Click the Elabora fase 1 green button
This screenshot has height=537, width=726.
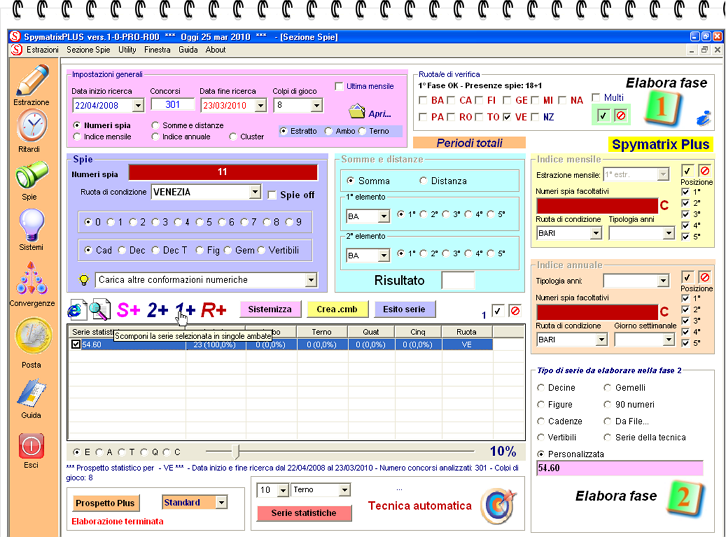click(x=663, y=108)
